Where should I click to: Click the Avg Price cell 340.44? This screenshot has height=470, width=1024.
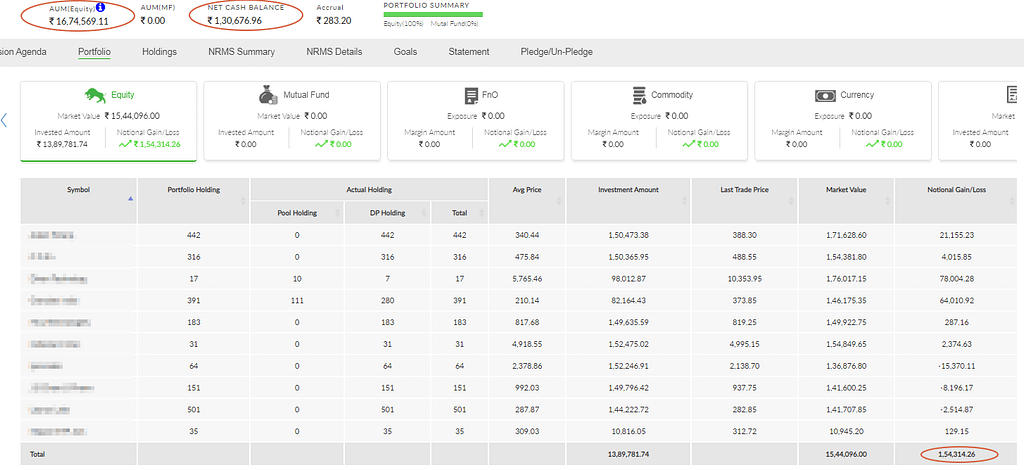click(x=527, y=235)
